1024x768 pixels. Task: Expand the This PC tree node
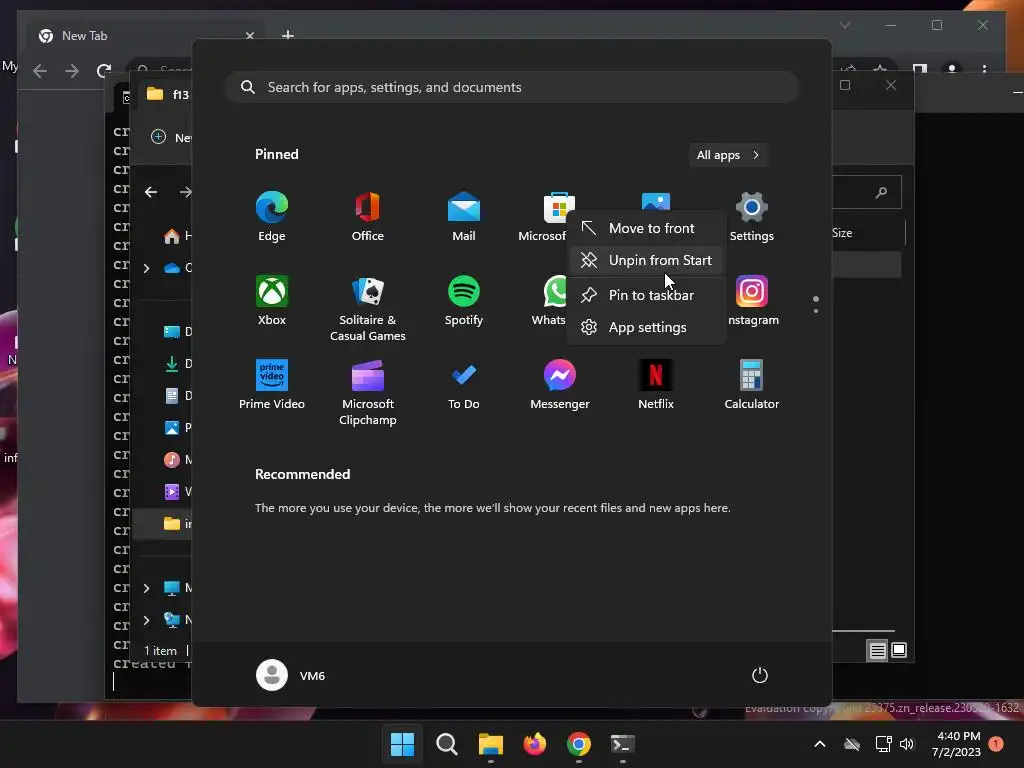(x=146, y=588)
